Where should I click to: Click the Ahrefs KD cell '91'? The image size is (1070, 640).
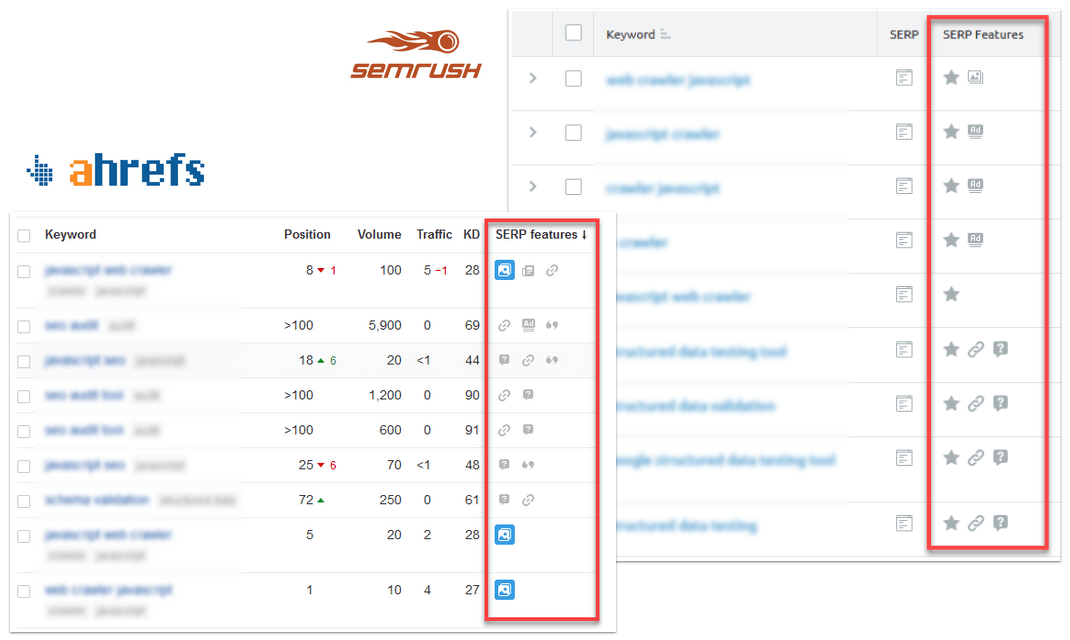[472, 430]
